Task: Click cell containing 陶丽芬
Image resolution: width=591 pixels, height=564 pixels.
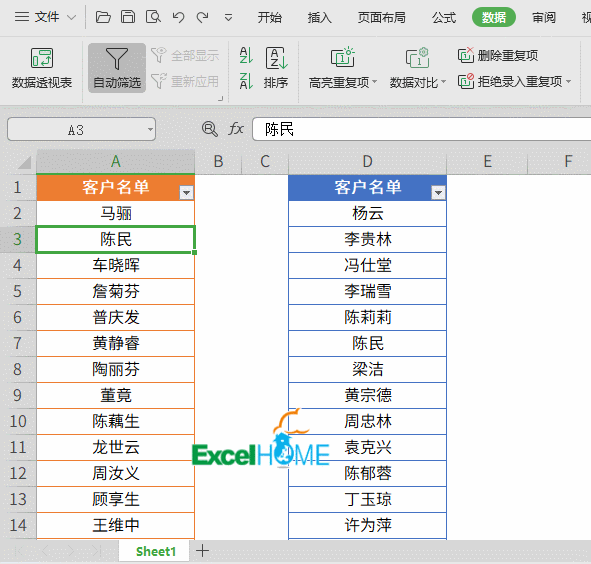Action: [x=116, y=369]
